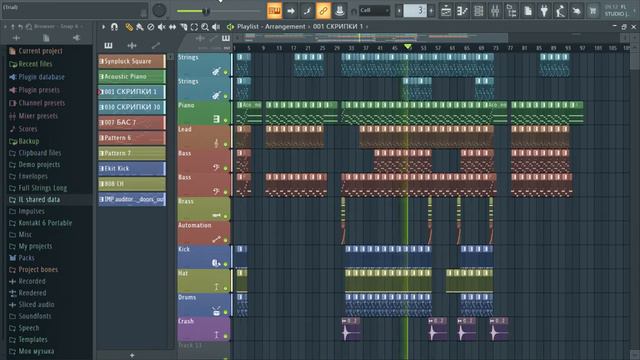The image size is (640, 360).
Task: Select the Ekit Kick pattern
Action: pyautogui.click(x=132, y=168)
